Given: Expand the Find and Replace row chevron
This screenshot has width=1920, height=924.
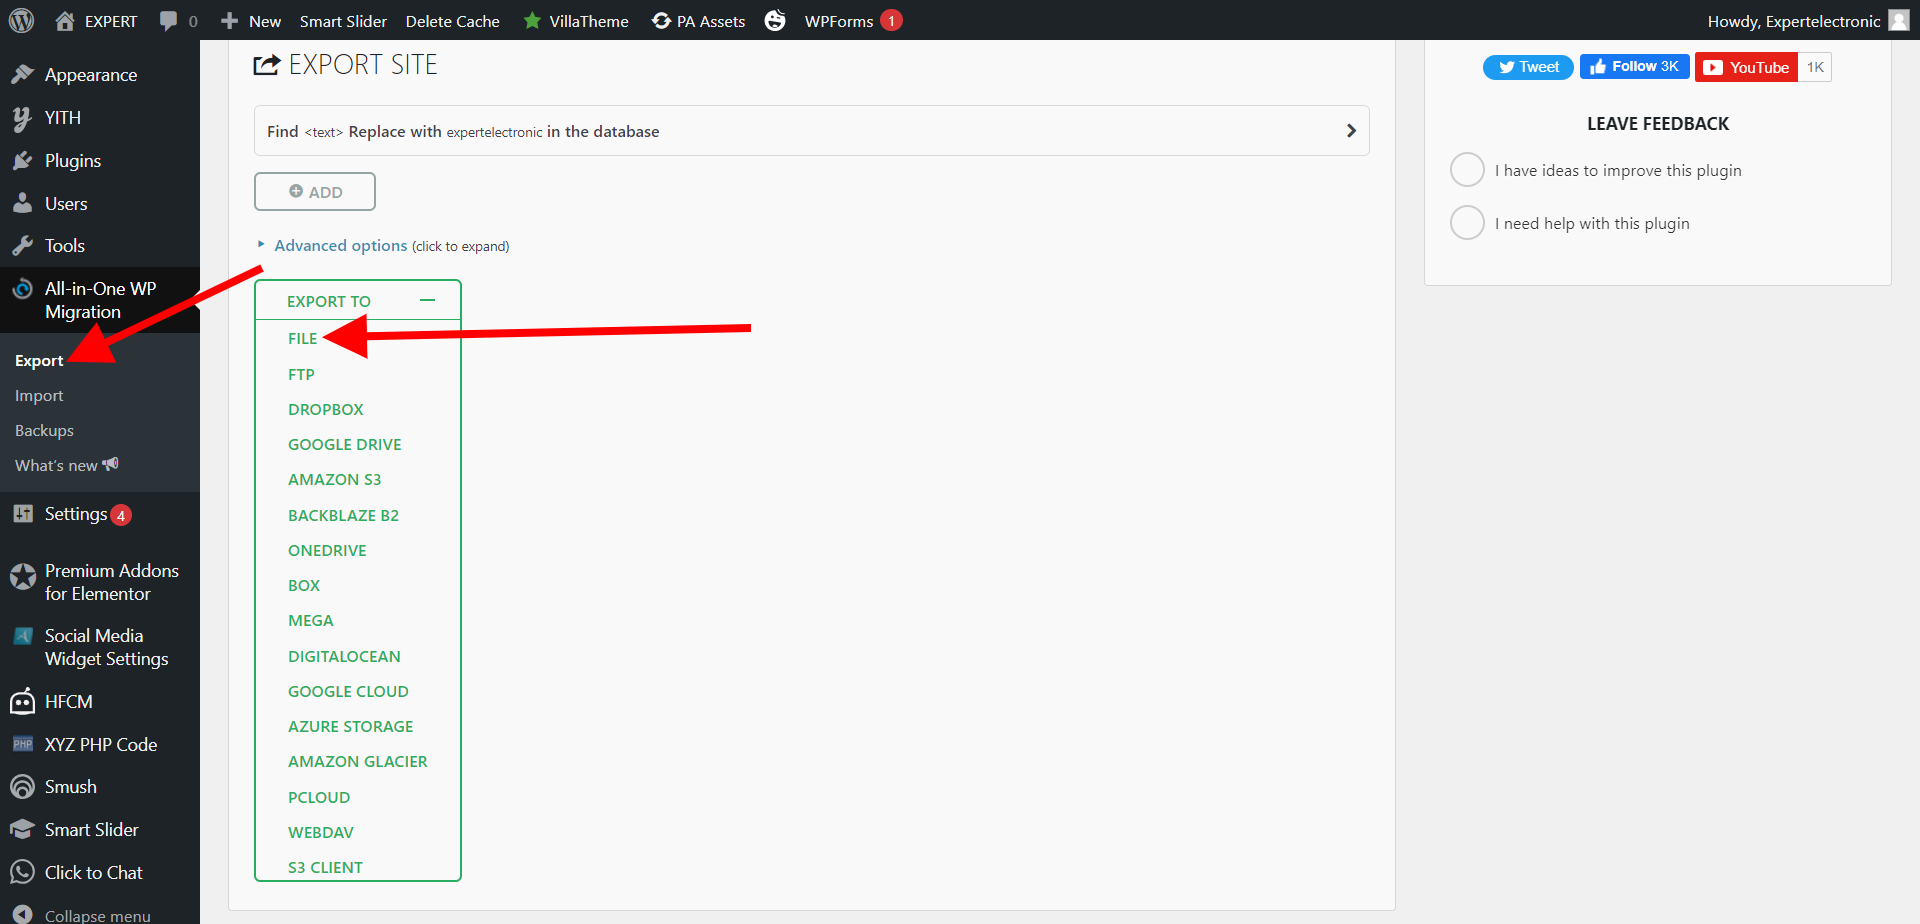Looking at the screenshot, I should pos(1351,131).
